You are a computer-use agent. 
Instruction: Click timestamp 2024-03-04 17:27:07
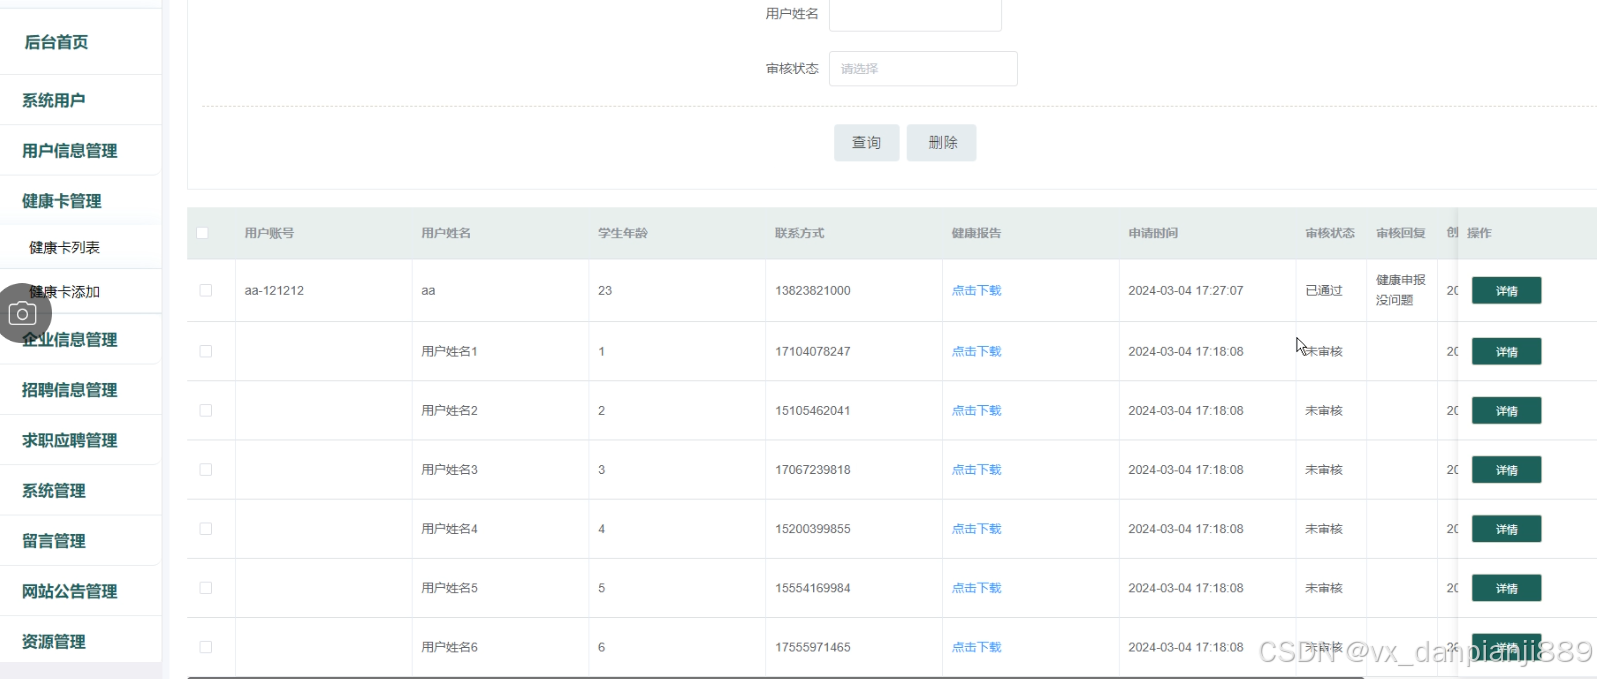pos(1186,291)
